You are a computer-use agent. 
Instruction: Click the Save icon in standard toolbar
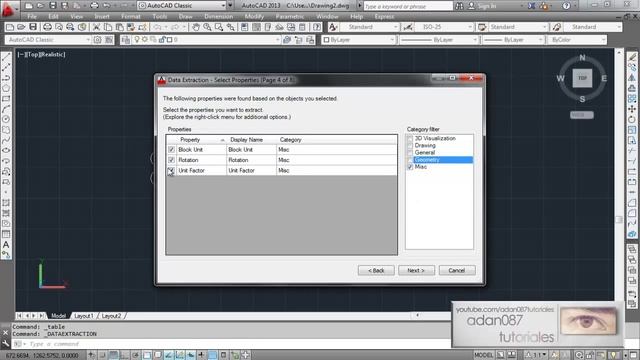(x=33, y=27)
